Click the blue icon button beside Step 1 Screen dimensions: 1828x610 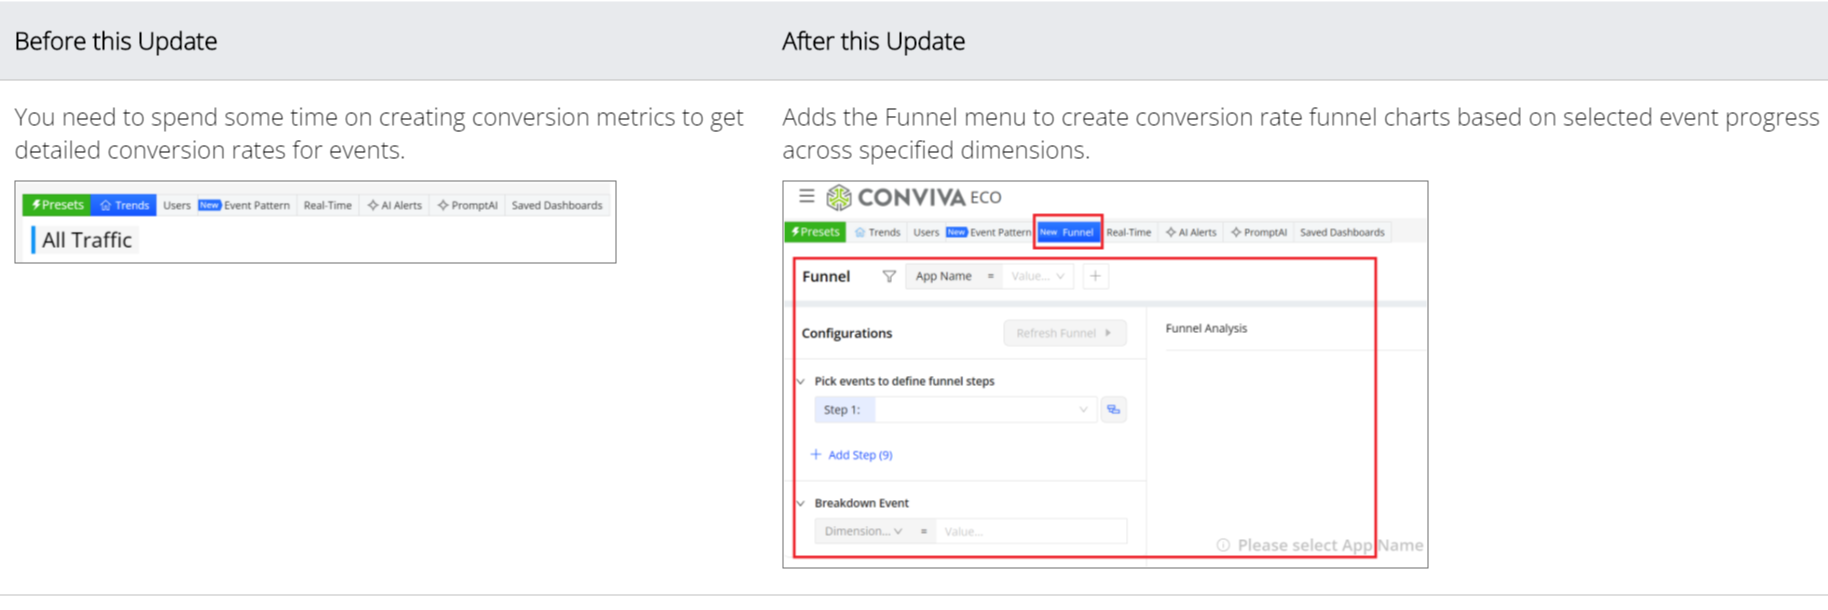coord(1113,410)
